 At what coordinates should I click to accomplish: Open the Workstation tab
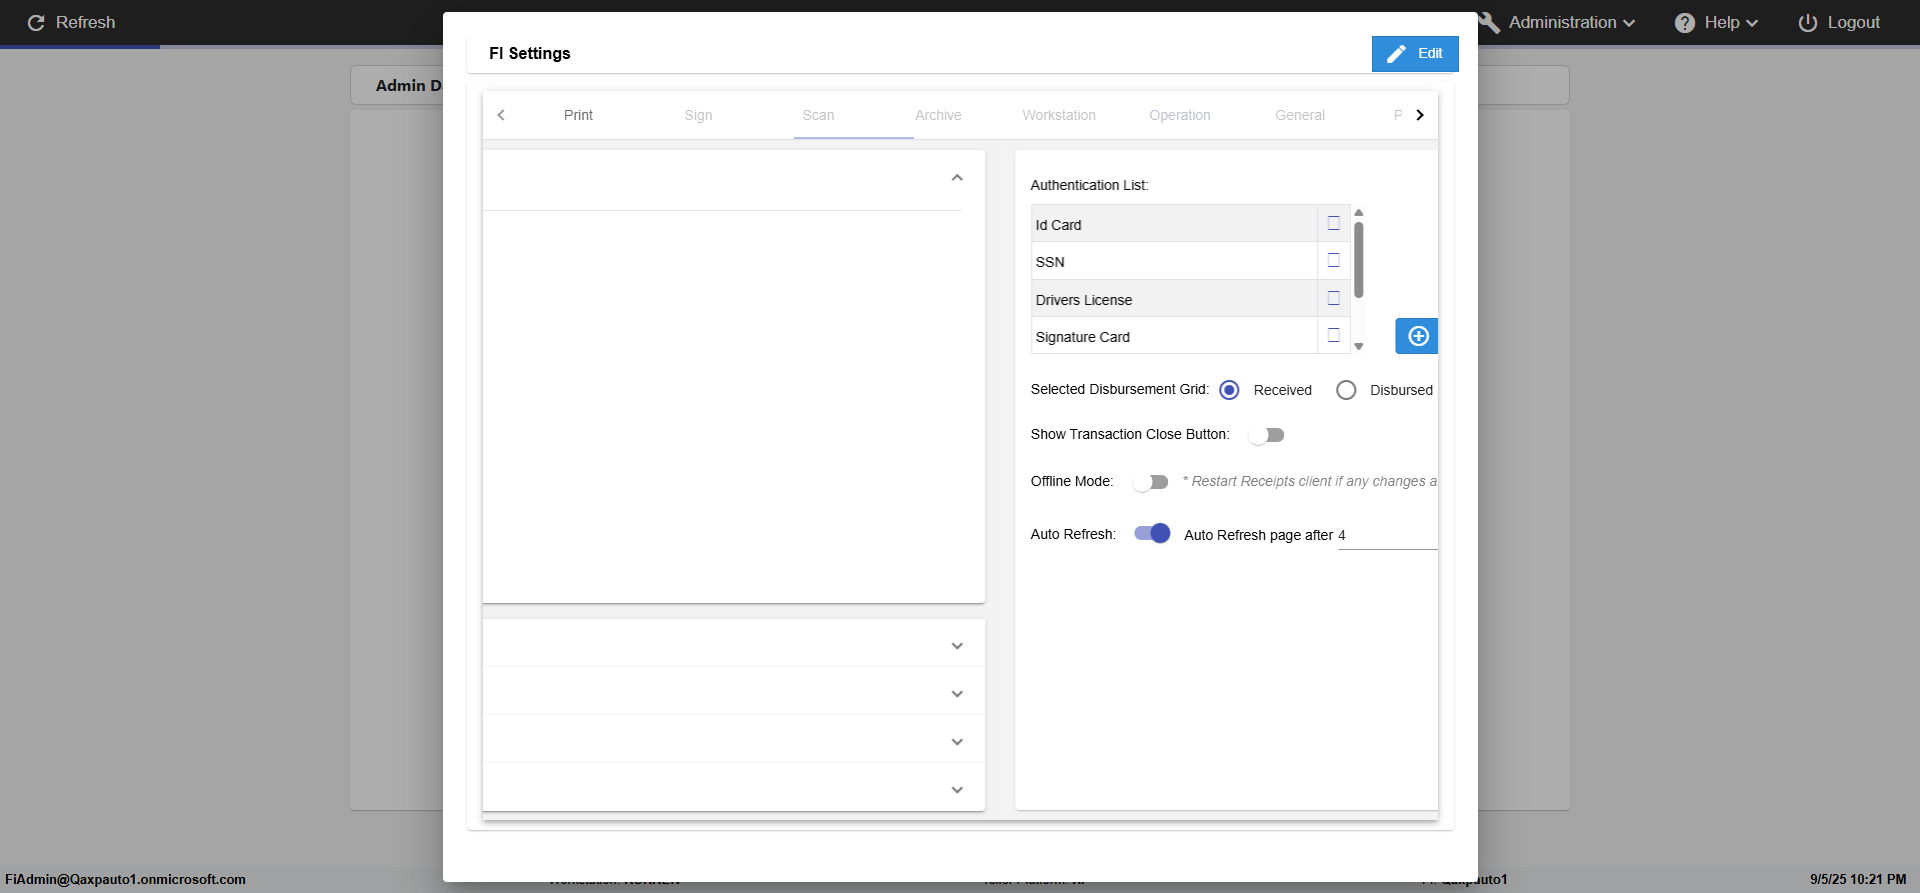[1058, 116]
